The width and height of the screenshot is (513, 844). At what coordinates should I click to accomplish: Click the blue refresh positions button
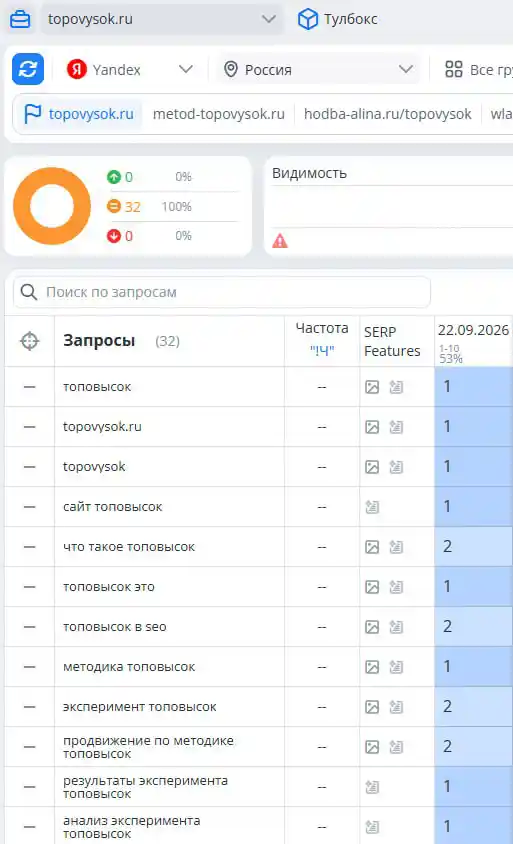[x=28, y=69]
